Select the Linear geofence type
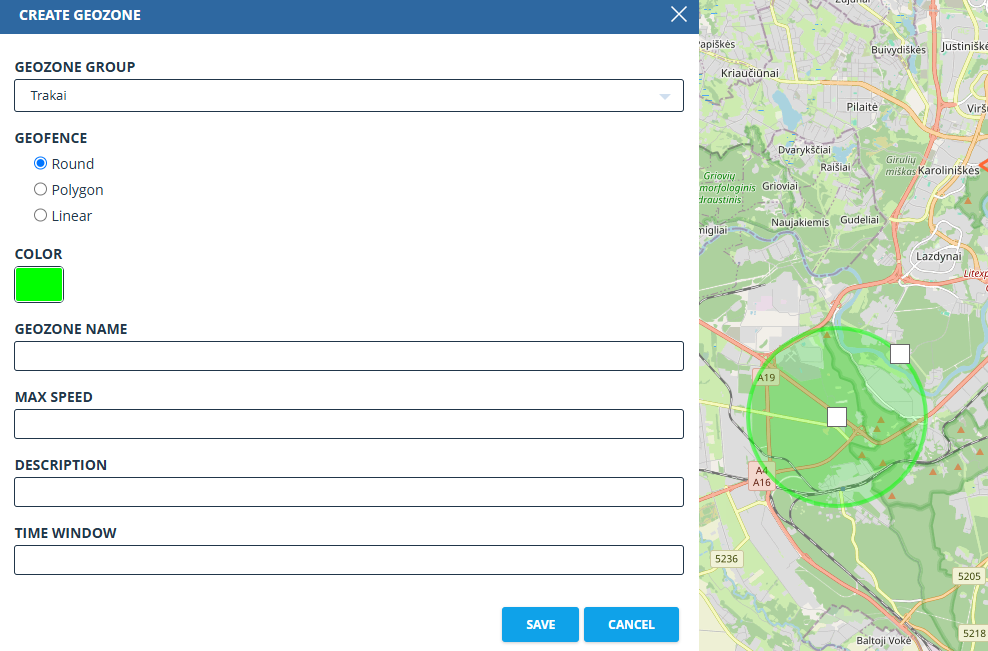The width and height of the screenshot is (988, 651). 40,215
